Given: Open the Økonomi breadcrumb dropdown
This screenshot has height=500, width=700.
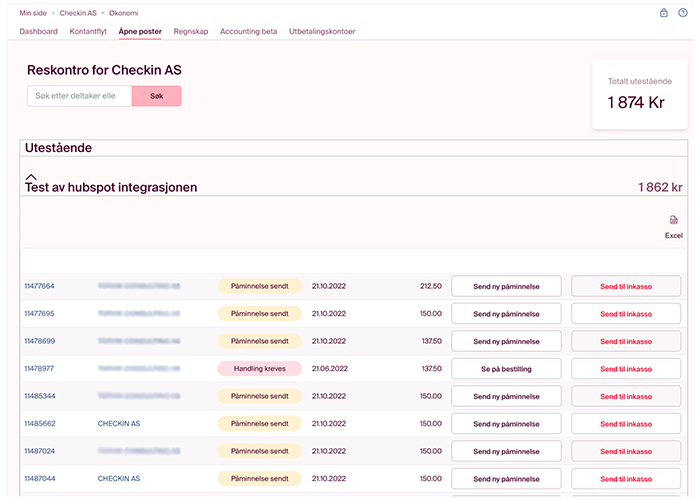Looking at the screenshot, I should click(125, 13).
